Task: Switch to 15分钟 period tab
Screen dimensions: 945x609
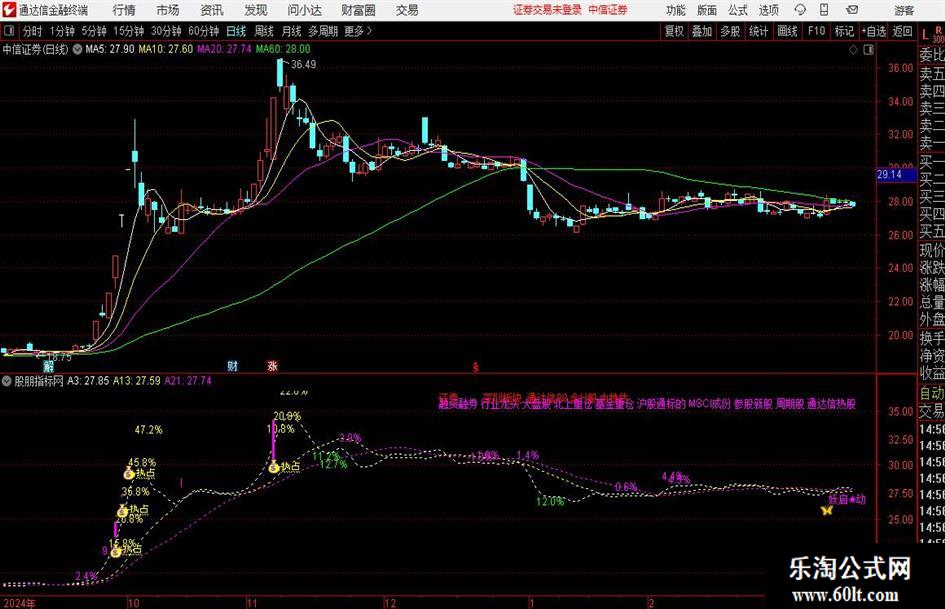Action: 128,31
